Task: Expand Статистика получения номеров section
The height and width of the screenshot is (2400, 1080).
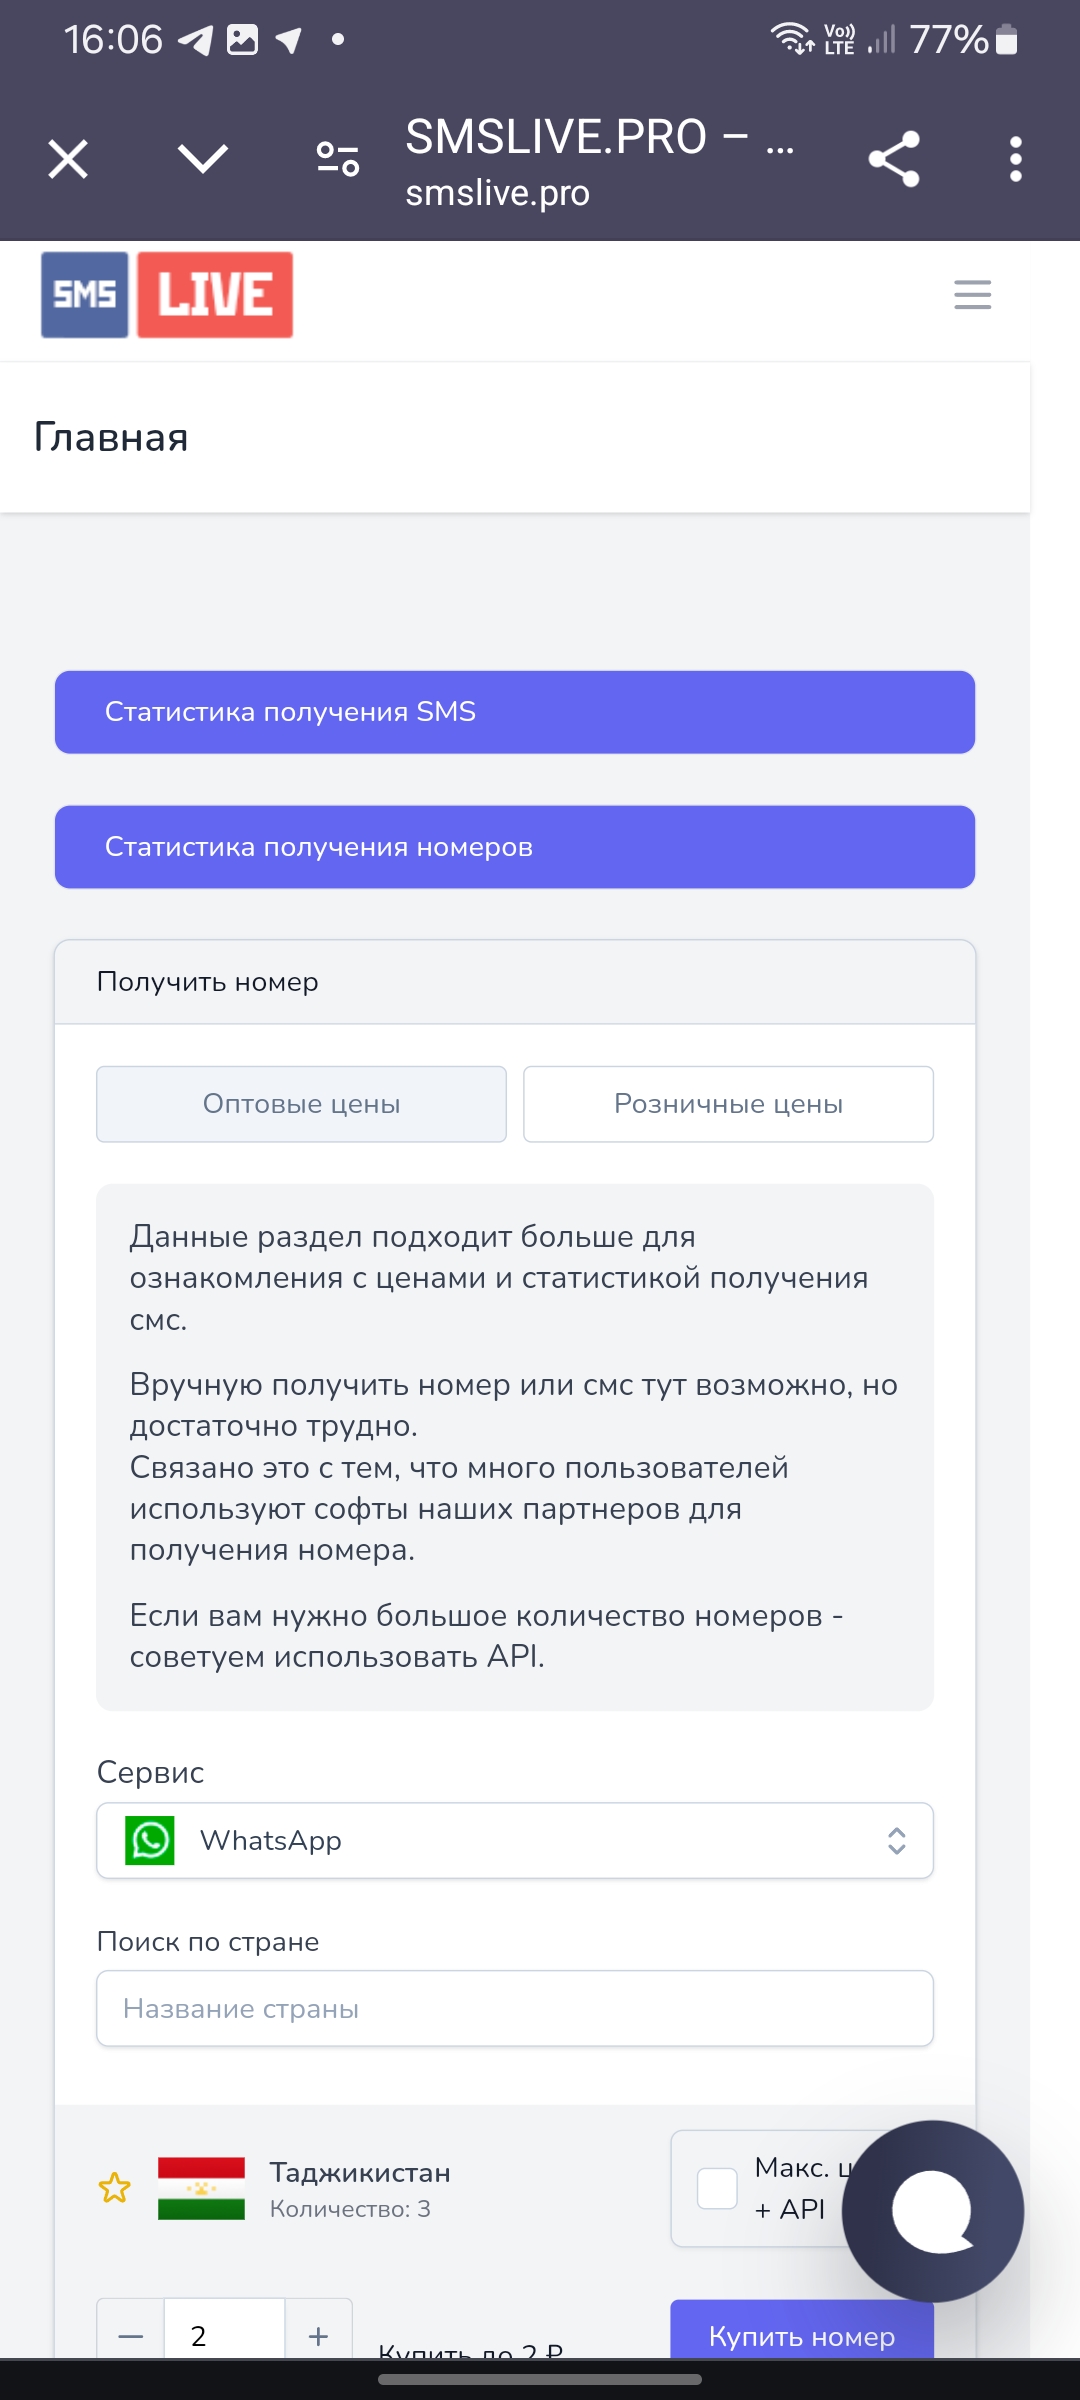Action: (x=515, y=847)
